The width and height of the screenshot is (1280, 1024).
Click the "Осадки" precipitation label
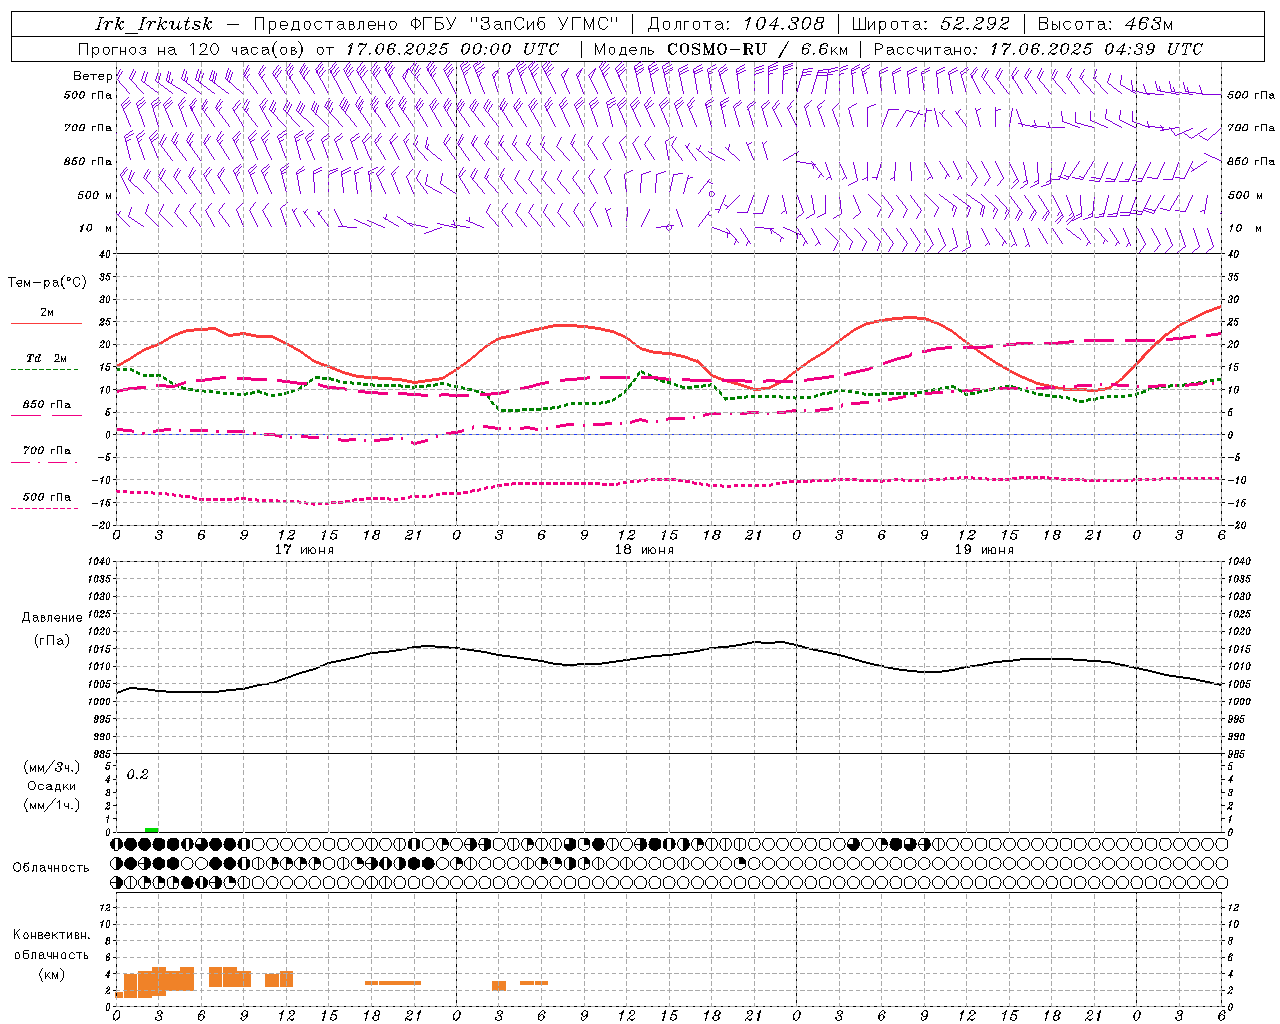click(x=51, y=786)
